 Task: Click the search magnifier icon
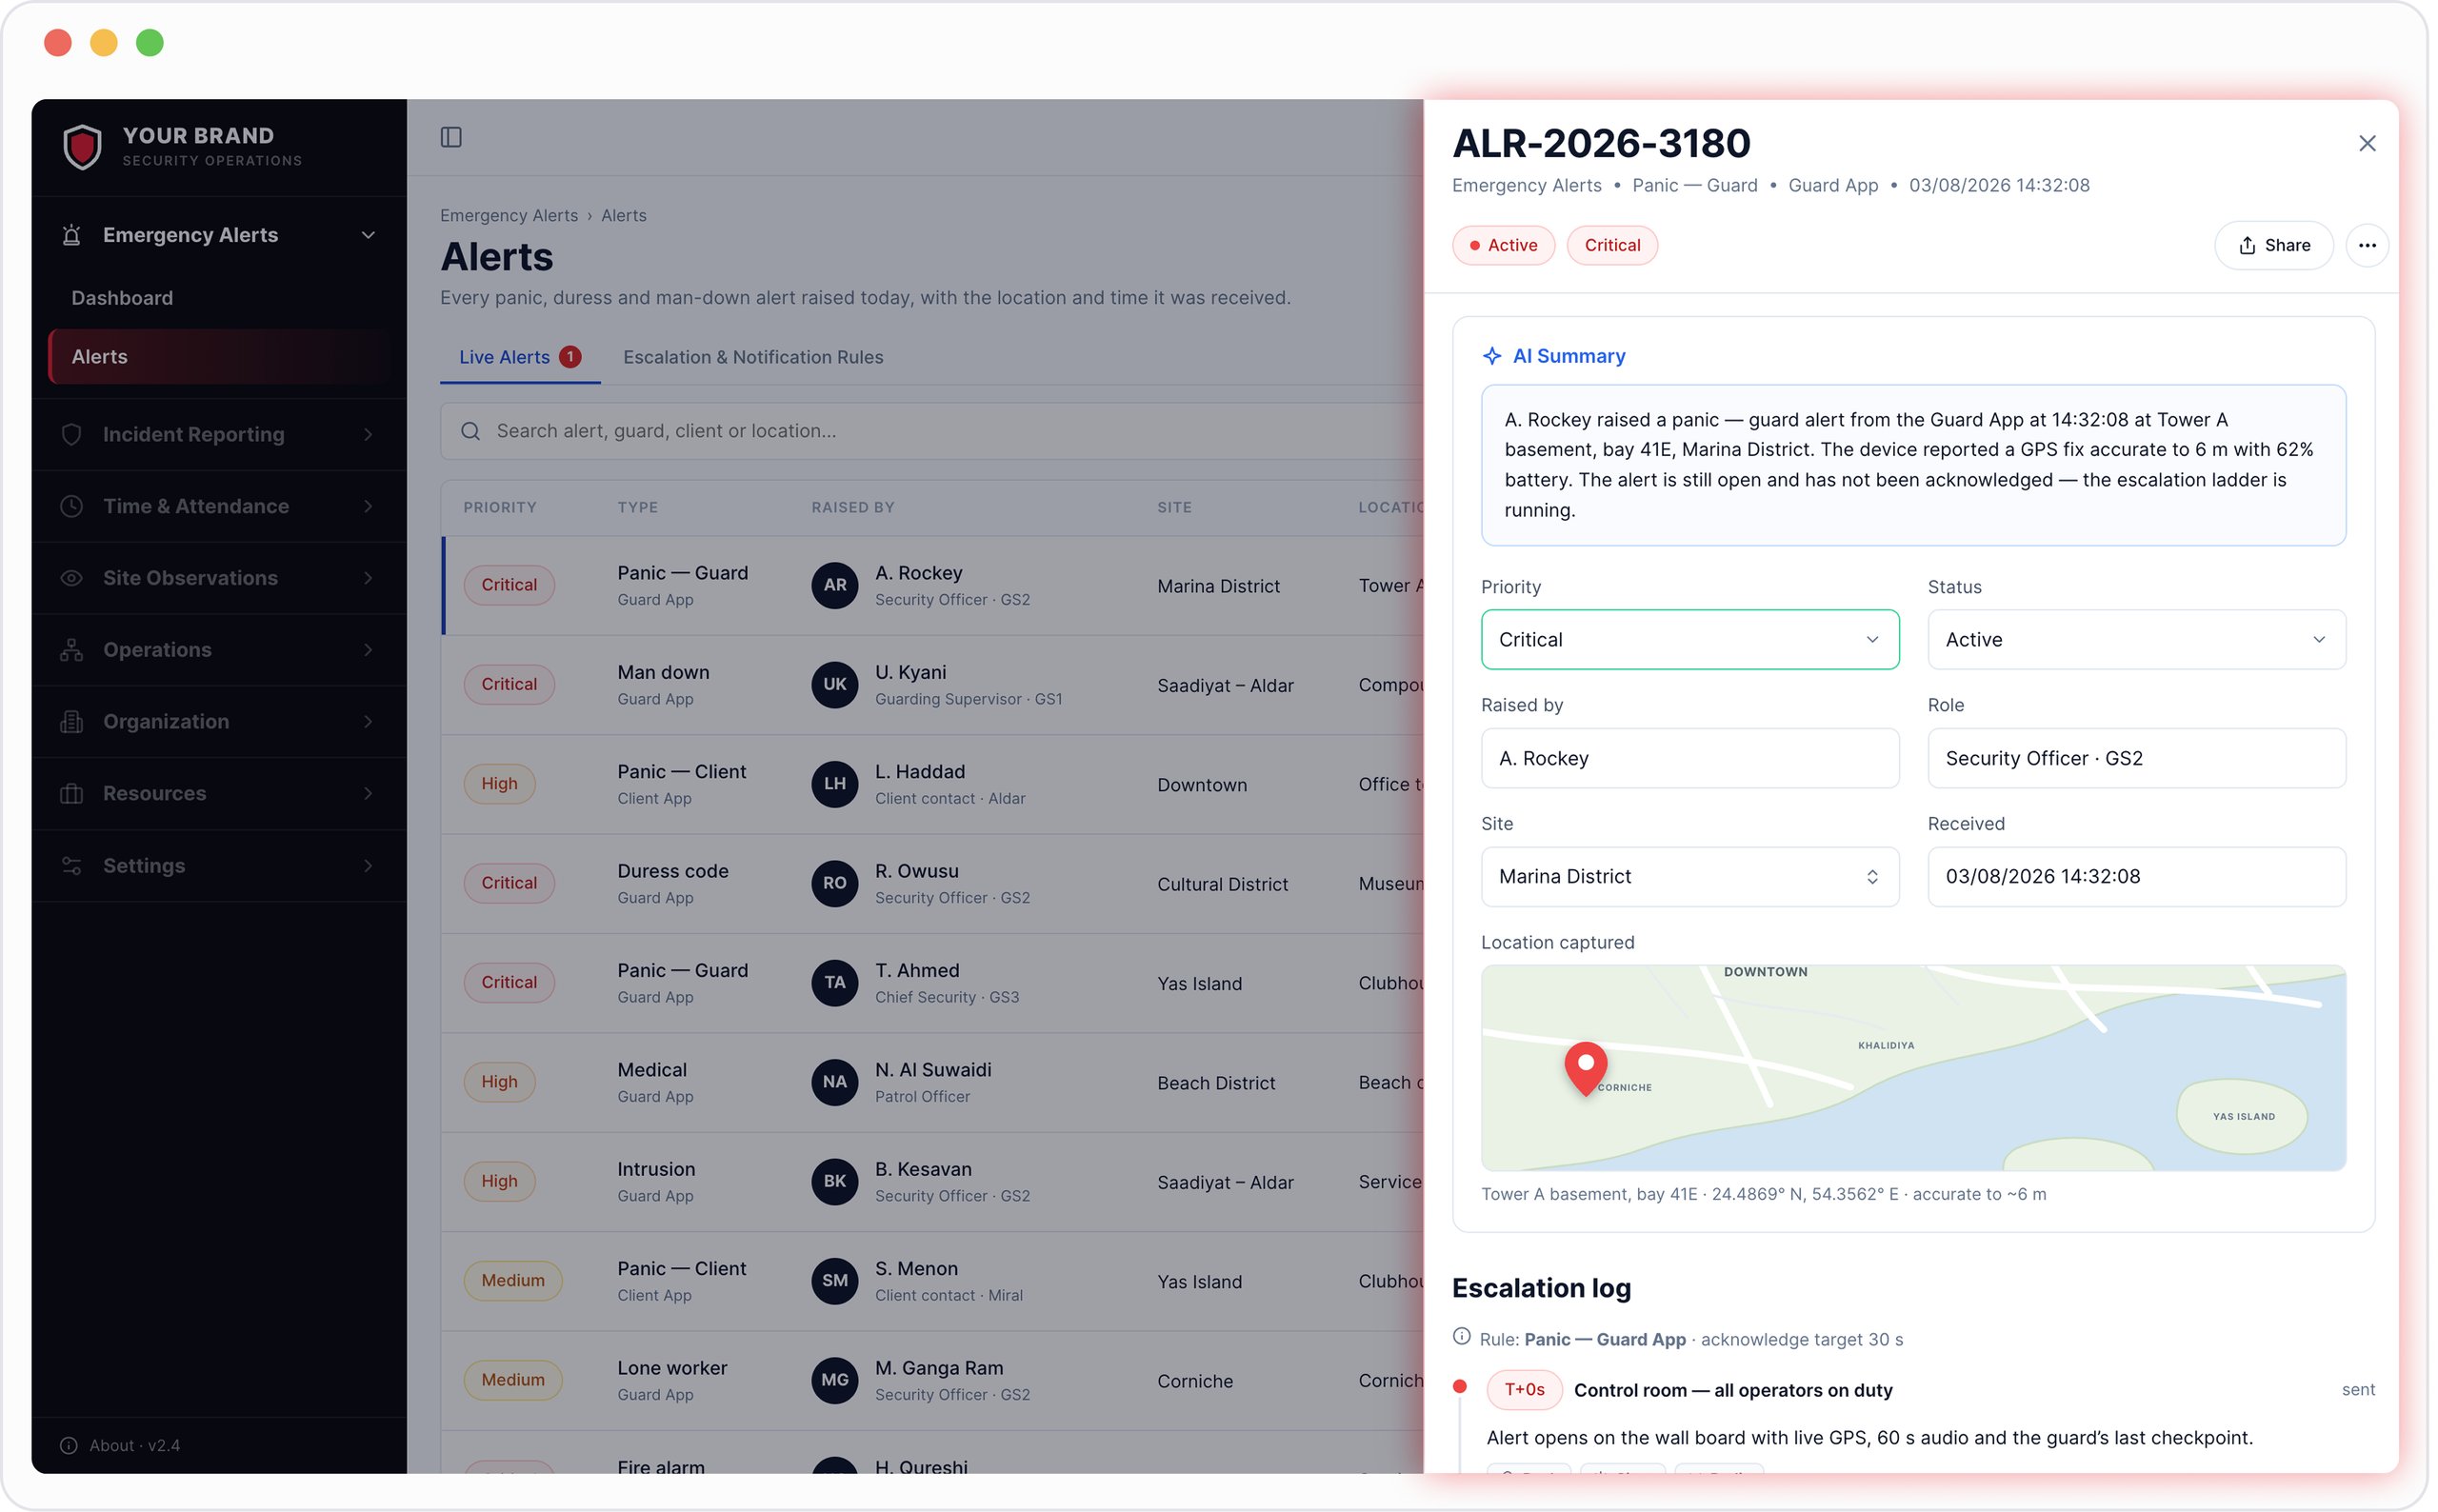coord(470,431)
